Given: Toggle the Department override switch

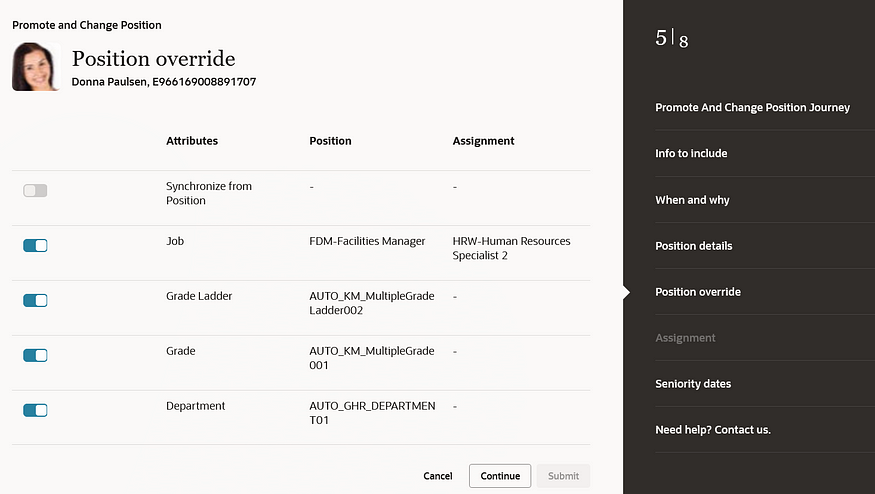Looking at the screenshot, I should pyautogui.click(x=35, y=410).
